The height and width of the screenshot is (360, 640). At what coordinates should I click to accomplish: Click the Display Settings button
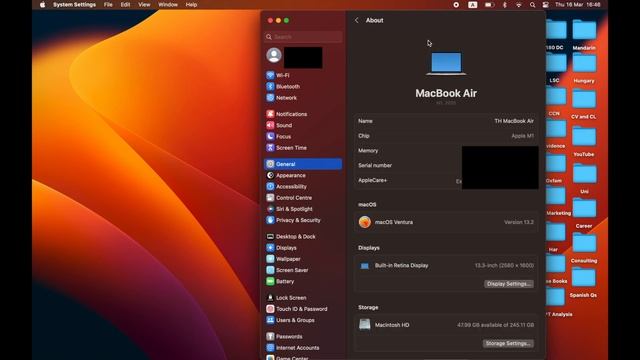pyautogui.click(x=509, y=284)
